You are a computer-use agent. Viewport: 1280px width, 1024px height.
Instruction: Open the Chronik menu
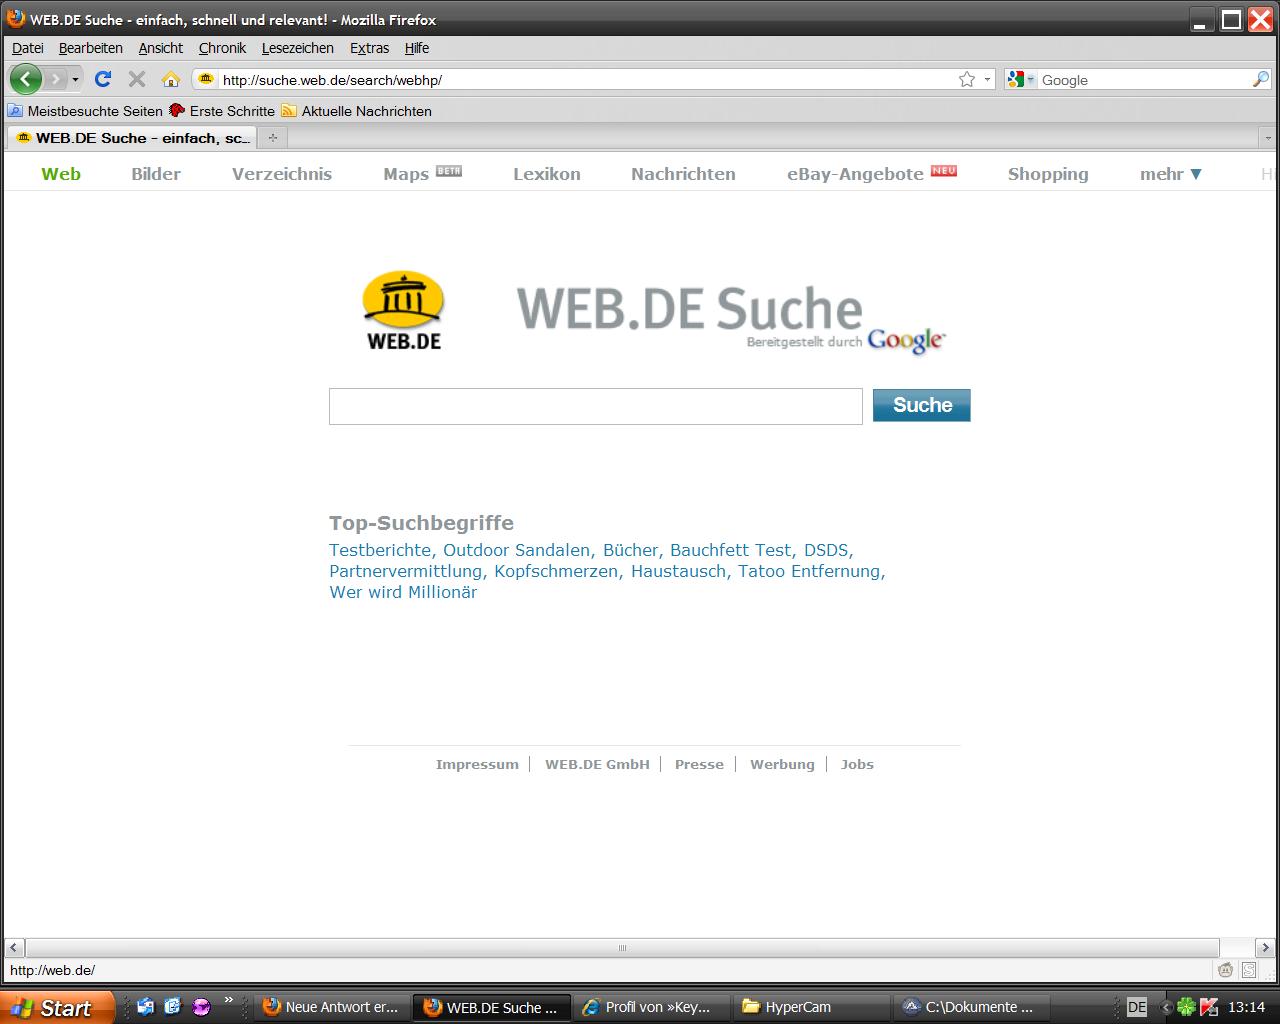pos(222,48)
